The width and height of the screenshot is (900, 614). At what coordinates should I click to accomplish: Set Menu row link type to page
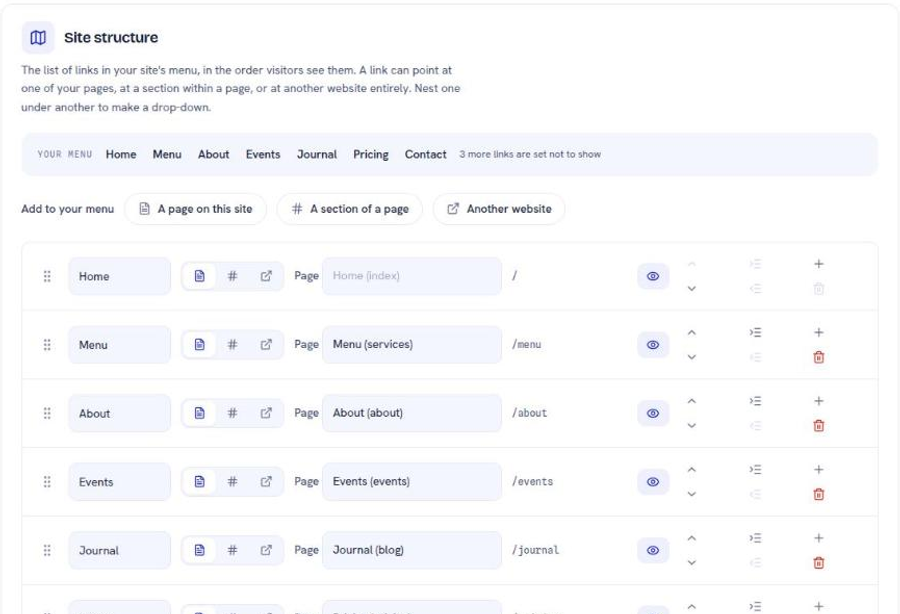[x=199, y=344]
